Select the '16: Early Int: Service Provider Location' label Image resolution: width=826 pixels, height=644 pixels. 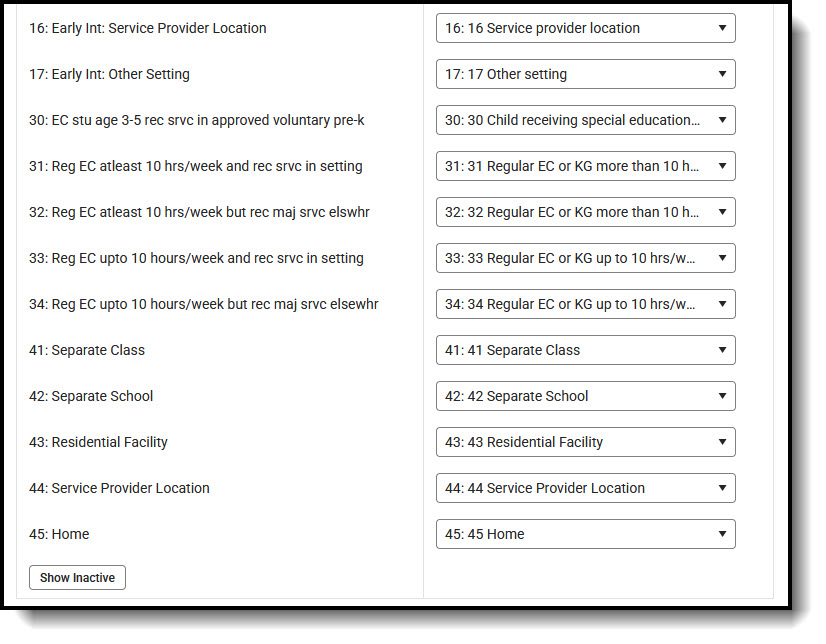coord(148,28)
